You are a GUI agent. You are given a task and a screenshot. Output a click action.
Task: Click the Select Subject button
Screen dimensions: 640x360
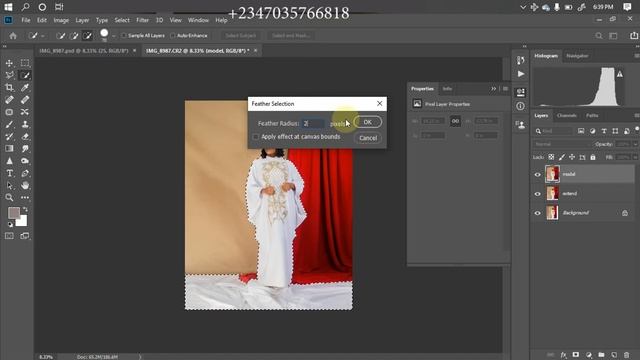pos(241,36)
